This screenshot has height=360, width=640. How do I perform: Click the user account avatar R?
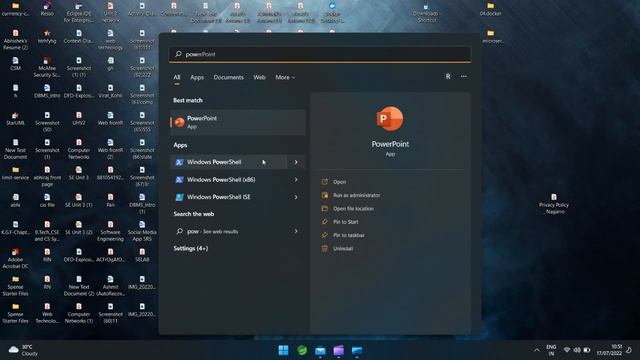(448, 76)
